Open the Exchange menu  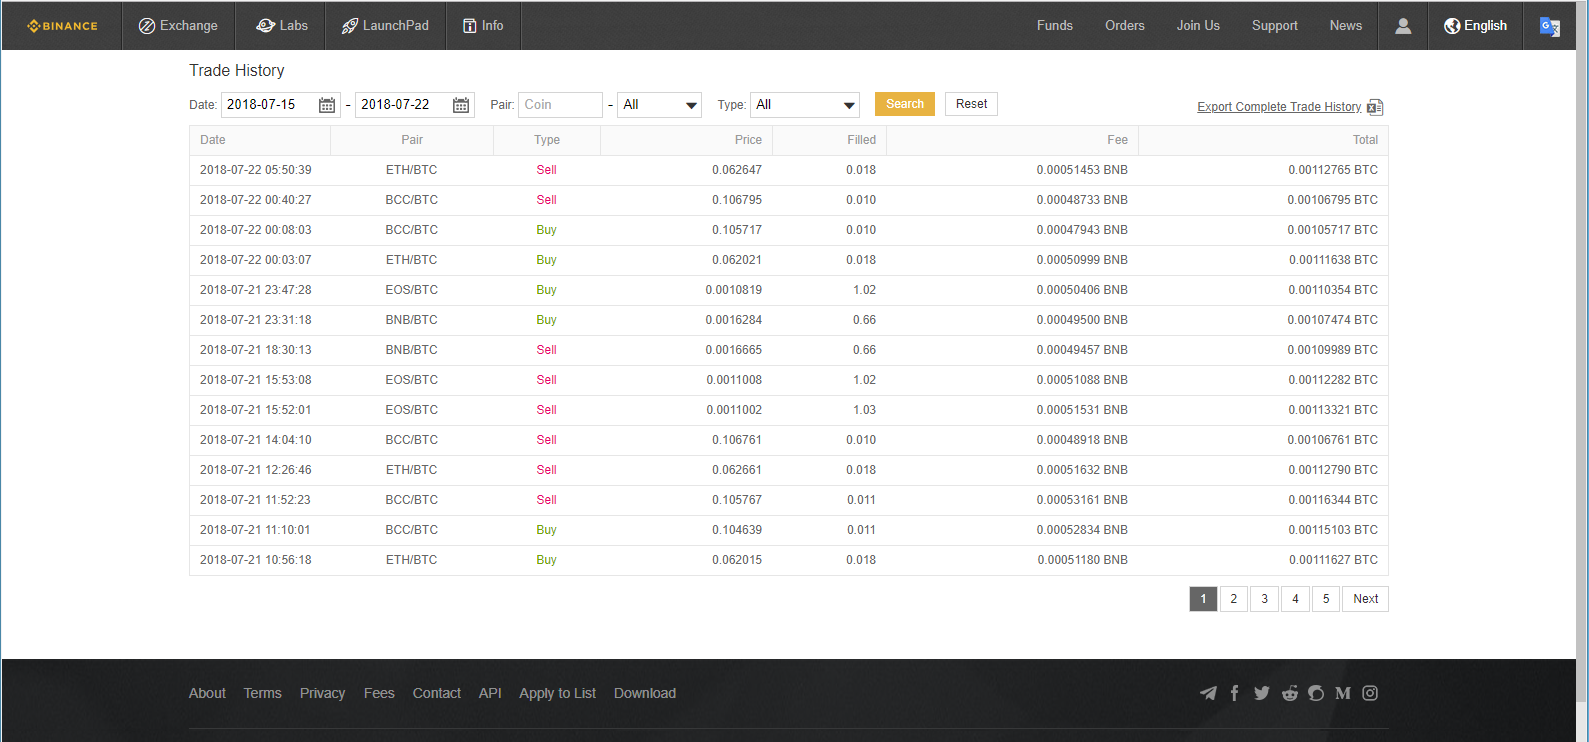click(178, 26)
